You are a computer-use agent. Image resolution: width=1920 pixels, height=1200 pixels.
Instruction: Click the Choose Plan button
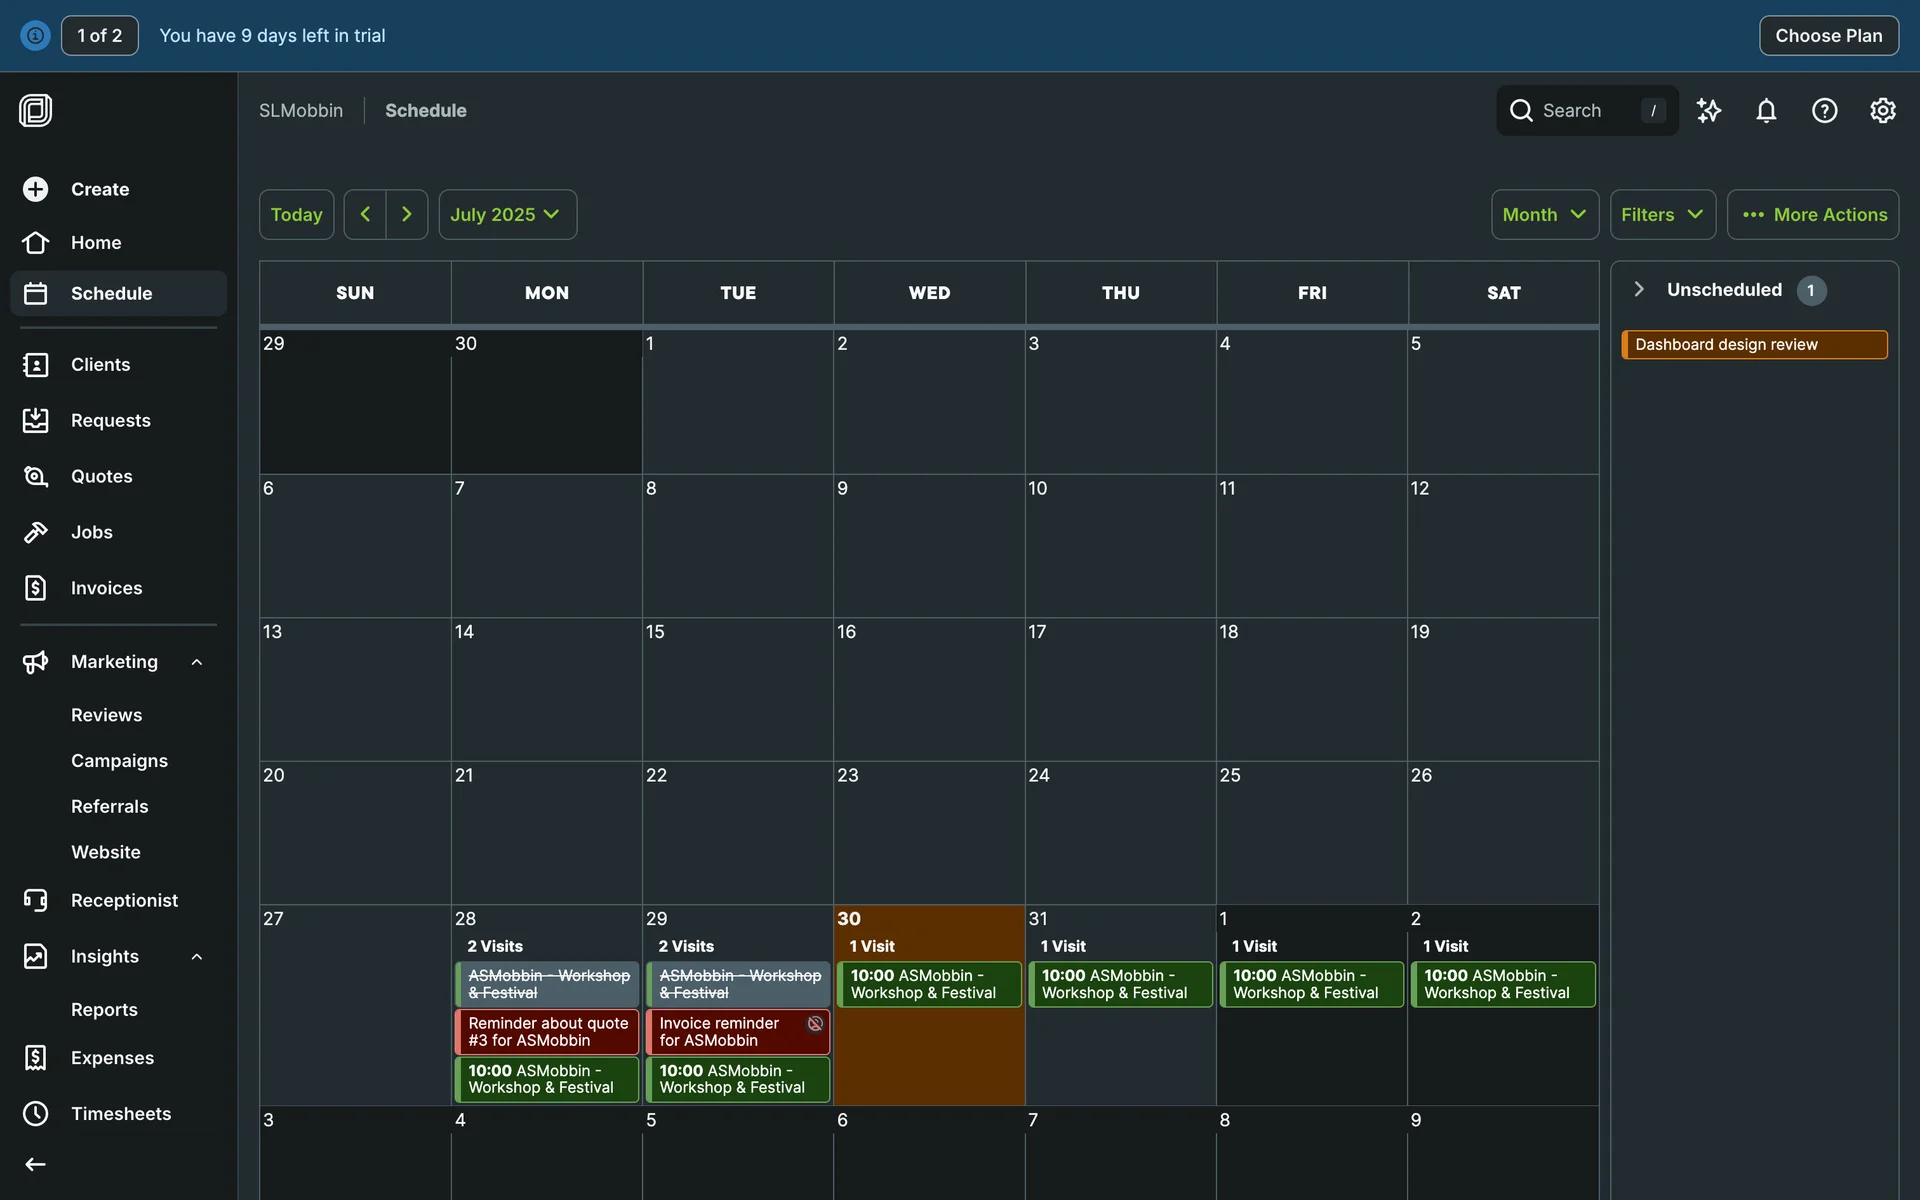[x=1828, y=36]
